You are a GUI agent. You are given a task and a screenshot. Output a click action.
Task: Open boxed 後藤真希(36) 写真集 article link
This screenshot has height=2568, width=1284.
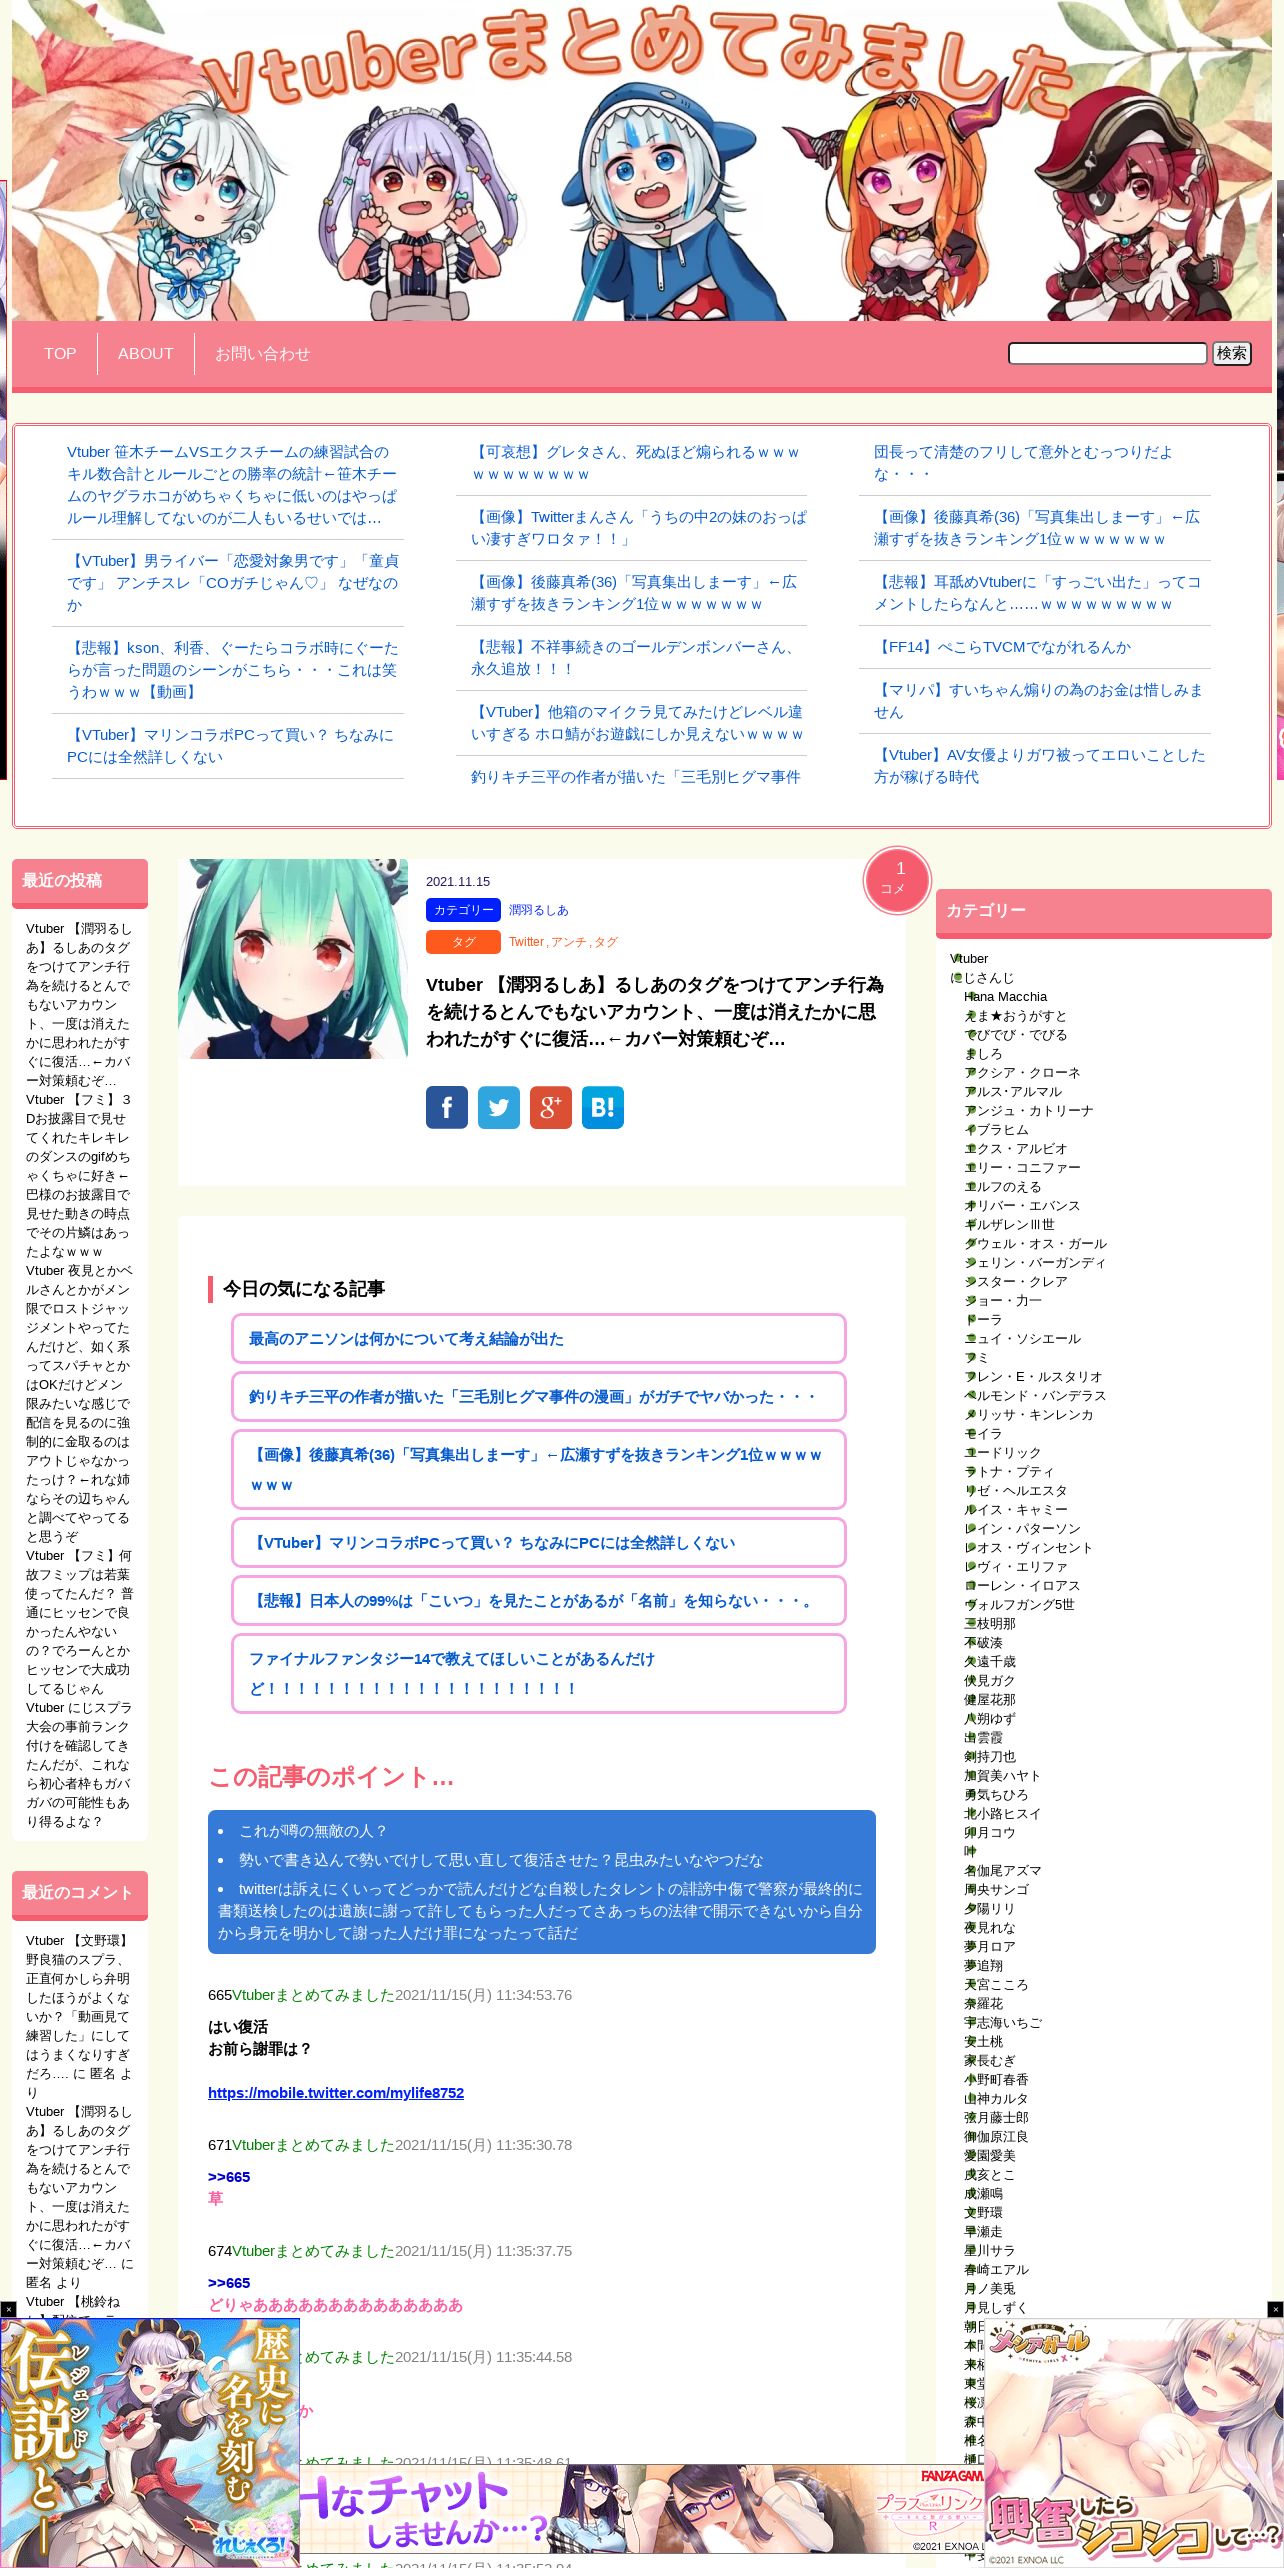(538, 1469)
